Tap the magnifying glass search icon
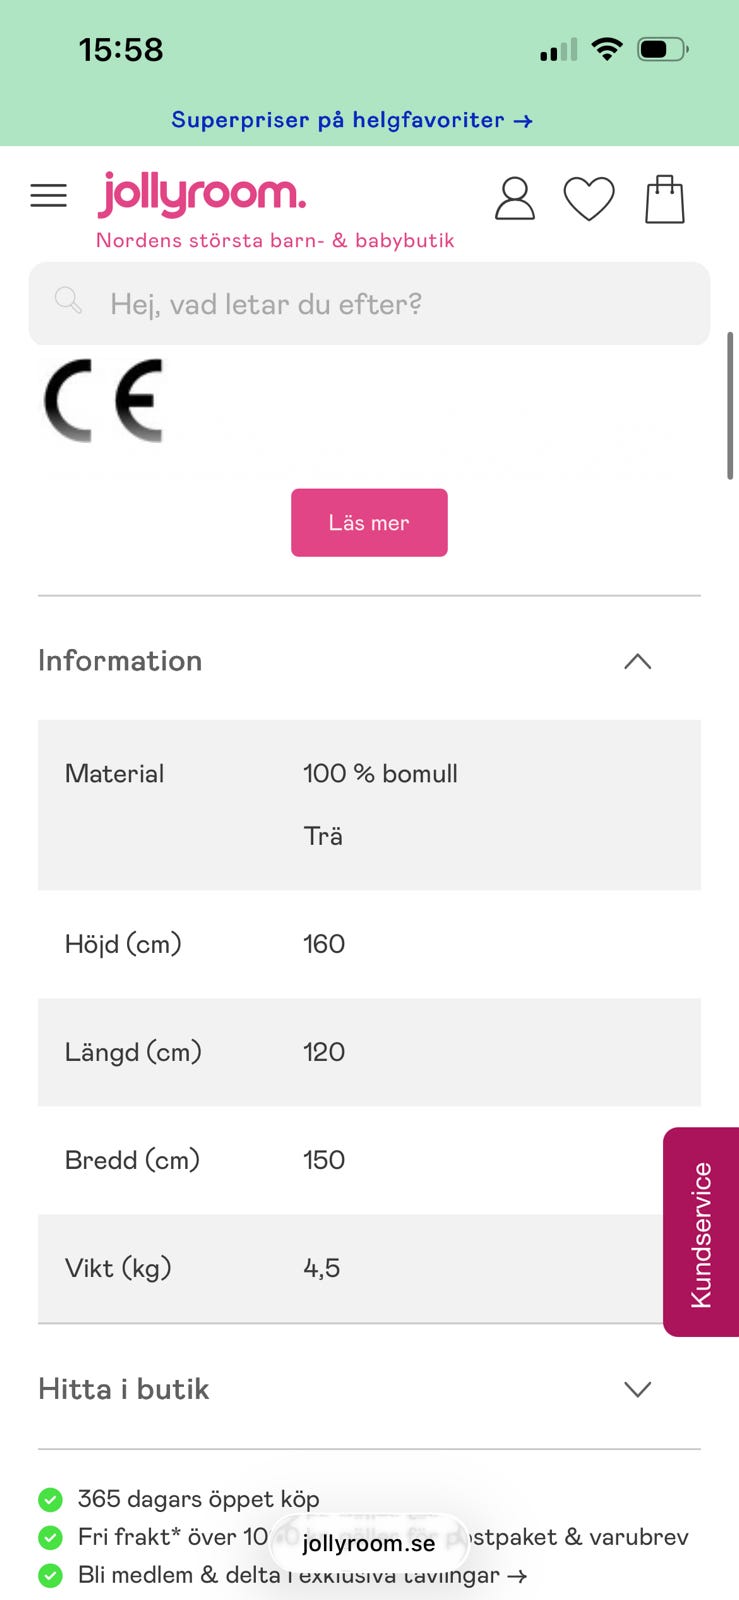Screen dimensions: 739x1600 (68, 300)
